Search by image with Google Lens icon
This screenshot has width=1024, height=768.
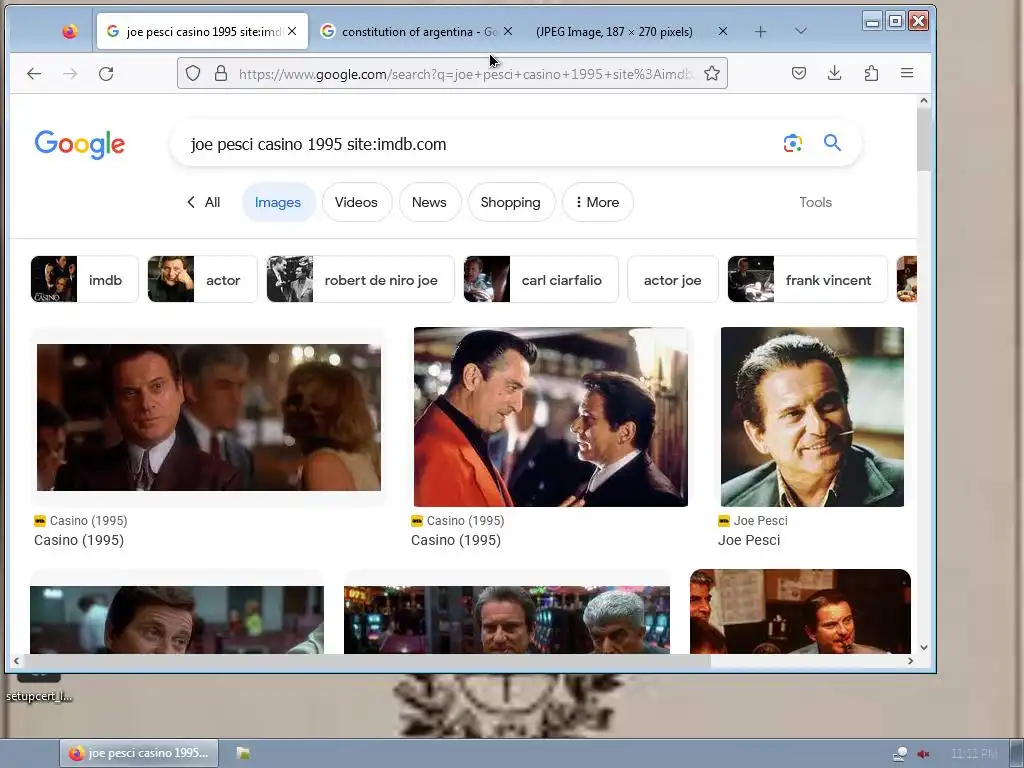click(792, 143)
